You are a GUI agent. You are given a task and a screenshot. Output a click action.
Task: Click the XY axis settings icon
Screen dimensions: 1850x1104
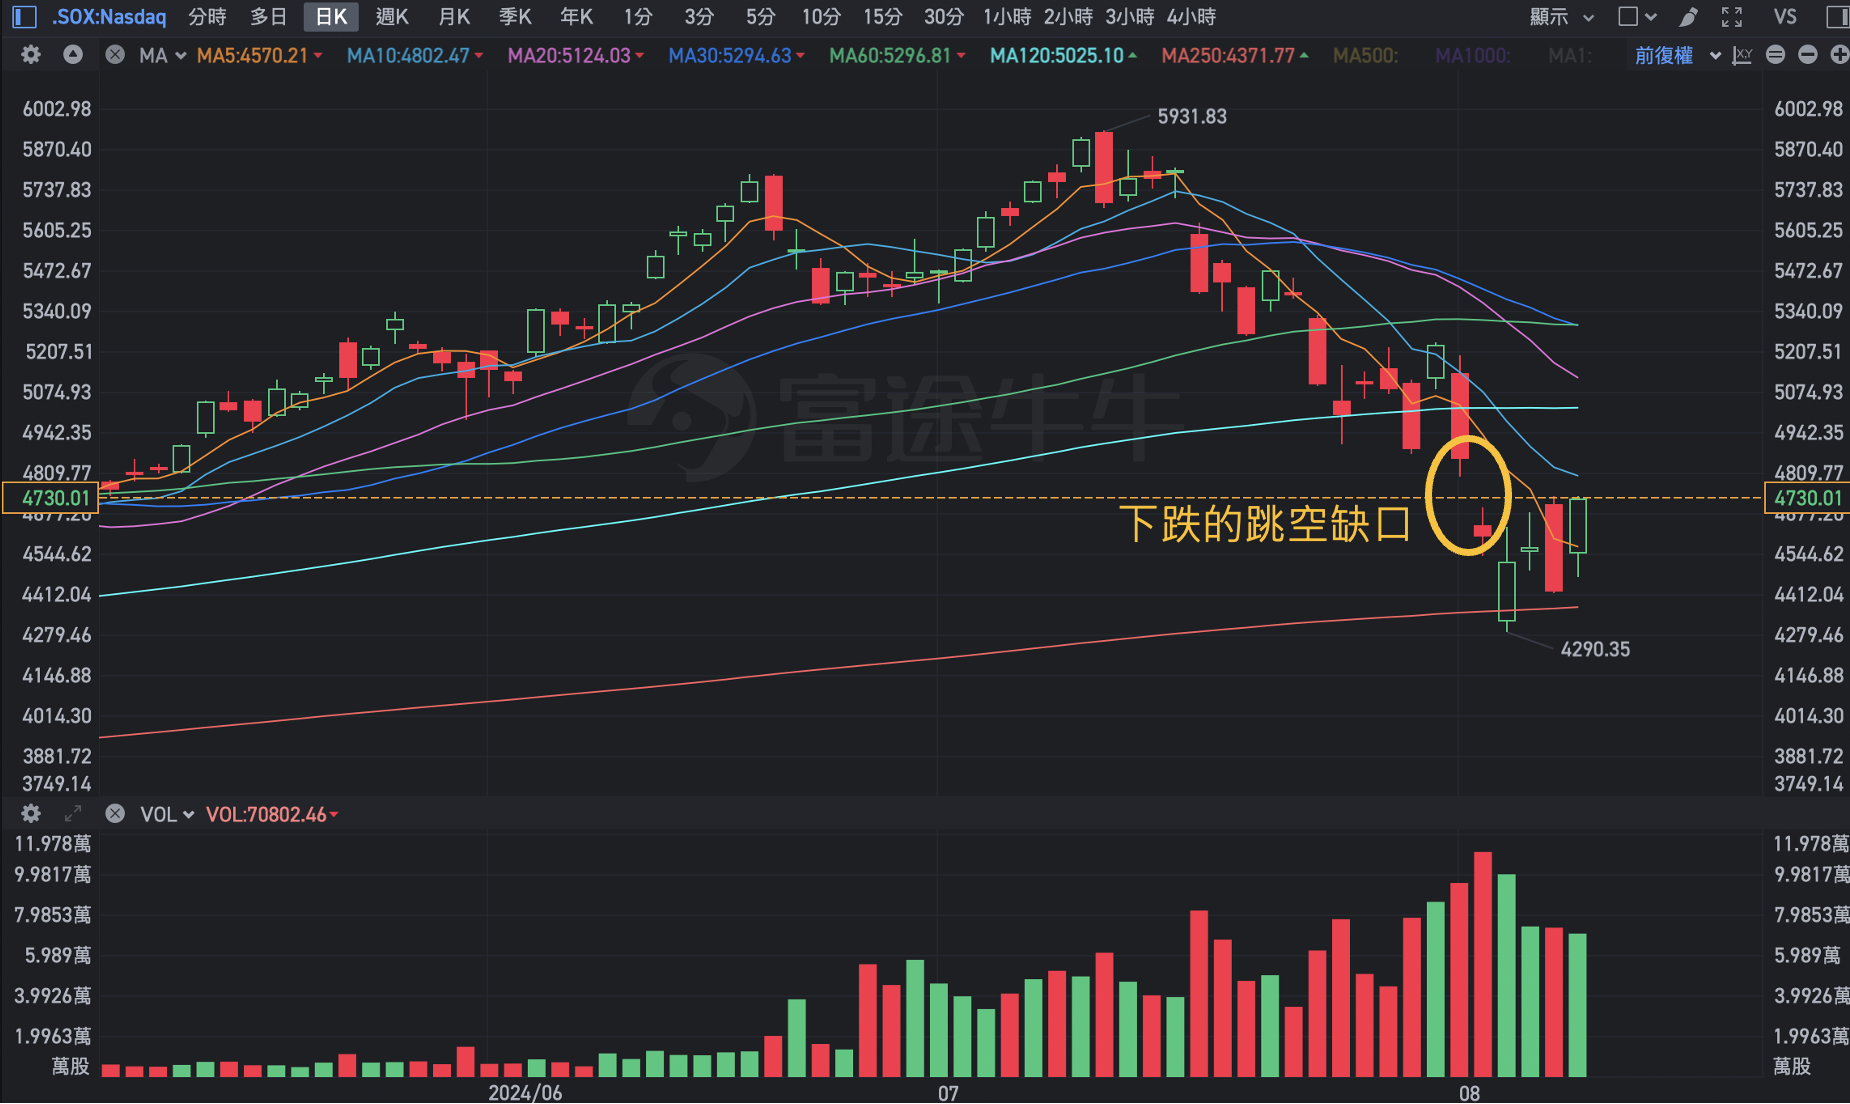(x=1742, y=55)
